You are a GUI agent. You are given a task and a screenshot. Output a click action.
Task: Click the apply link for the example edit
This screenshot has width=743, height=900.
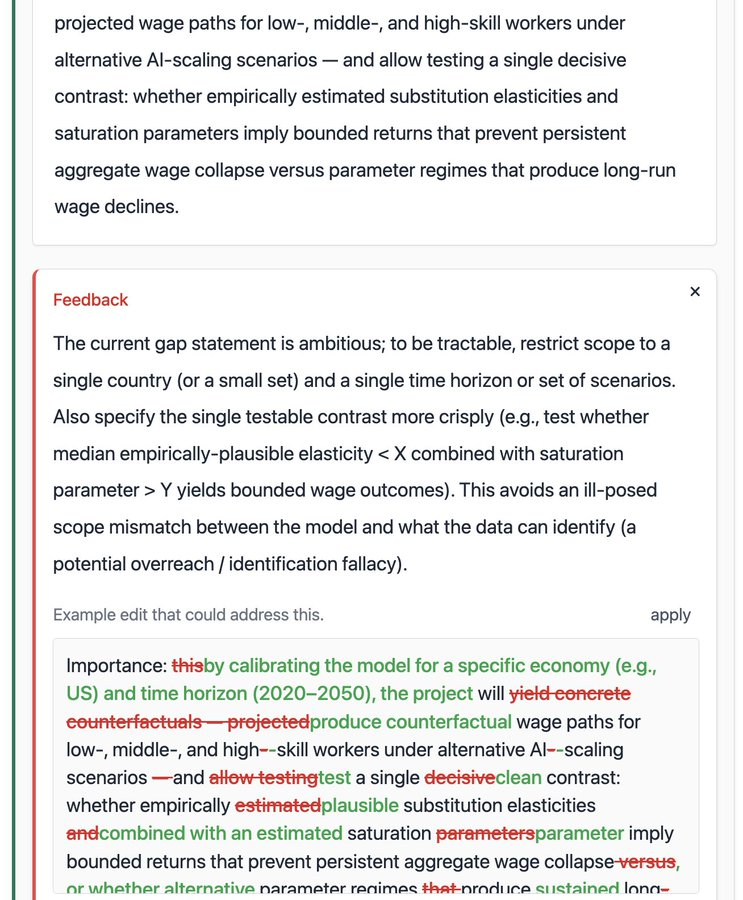coord(670,615)
